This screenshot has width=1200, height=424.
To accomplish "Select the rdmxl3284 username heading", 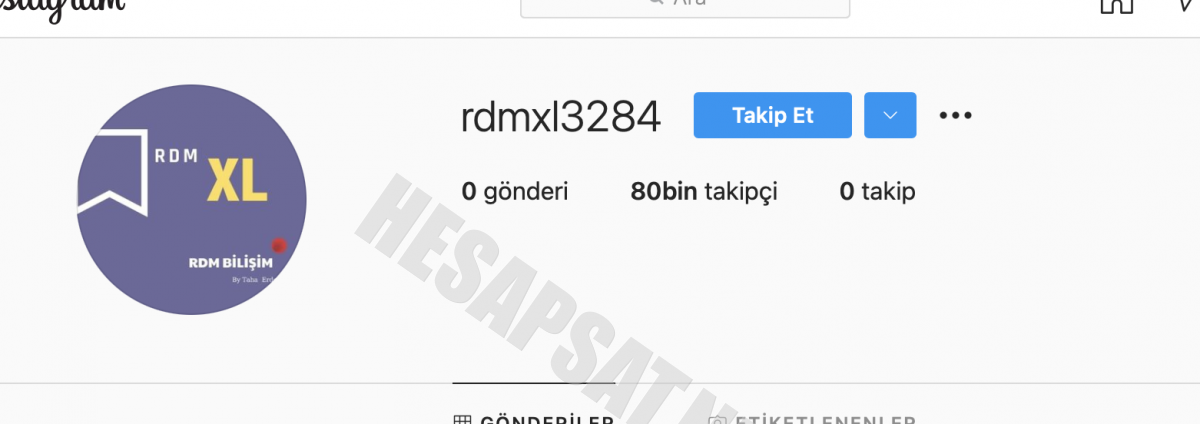I will (561, 117).
